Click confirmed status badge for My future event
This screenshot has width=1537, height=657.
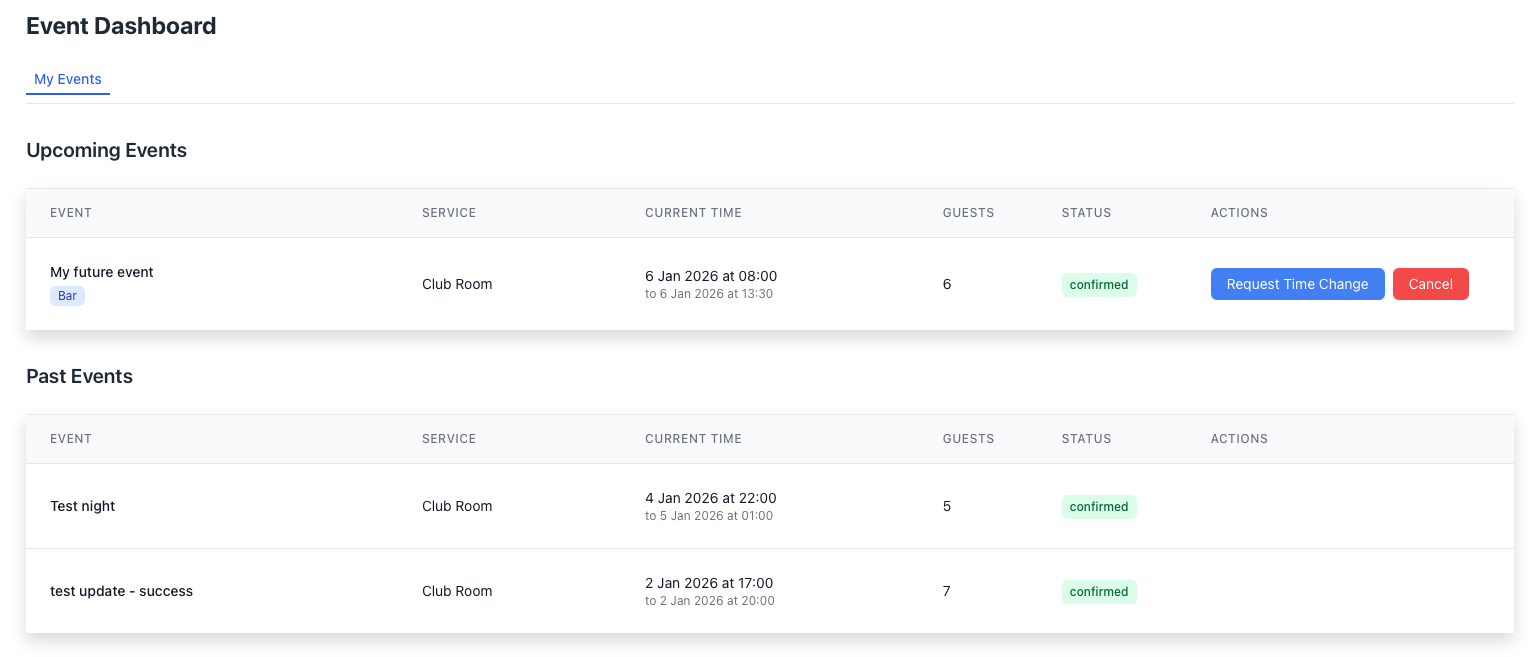(x=1098, y=285)
